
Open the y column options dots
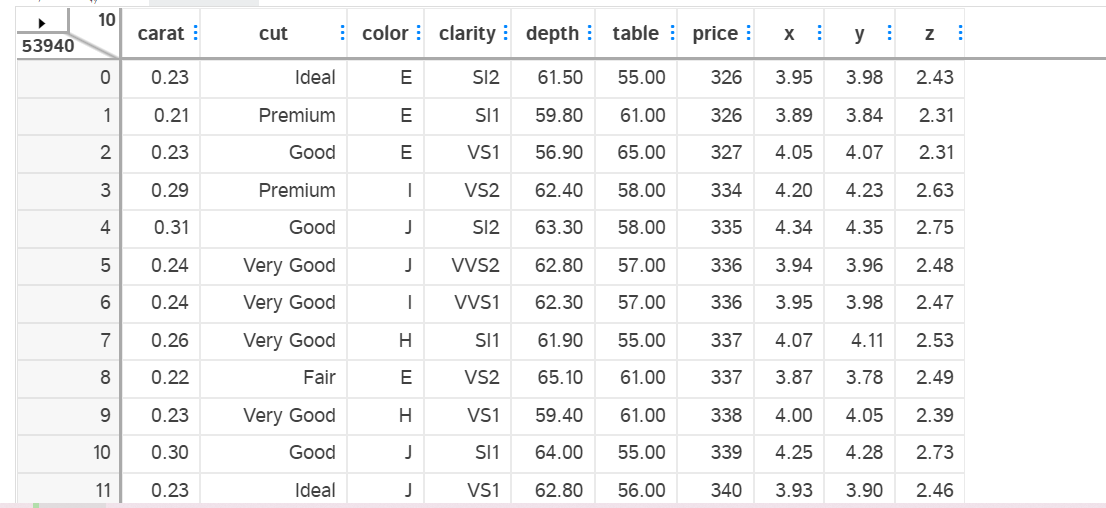click(890, 34)
